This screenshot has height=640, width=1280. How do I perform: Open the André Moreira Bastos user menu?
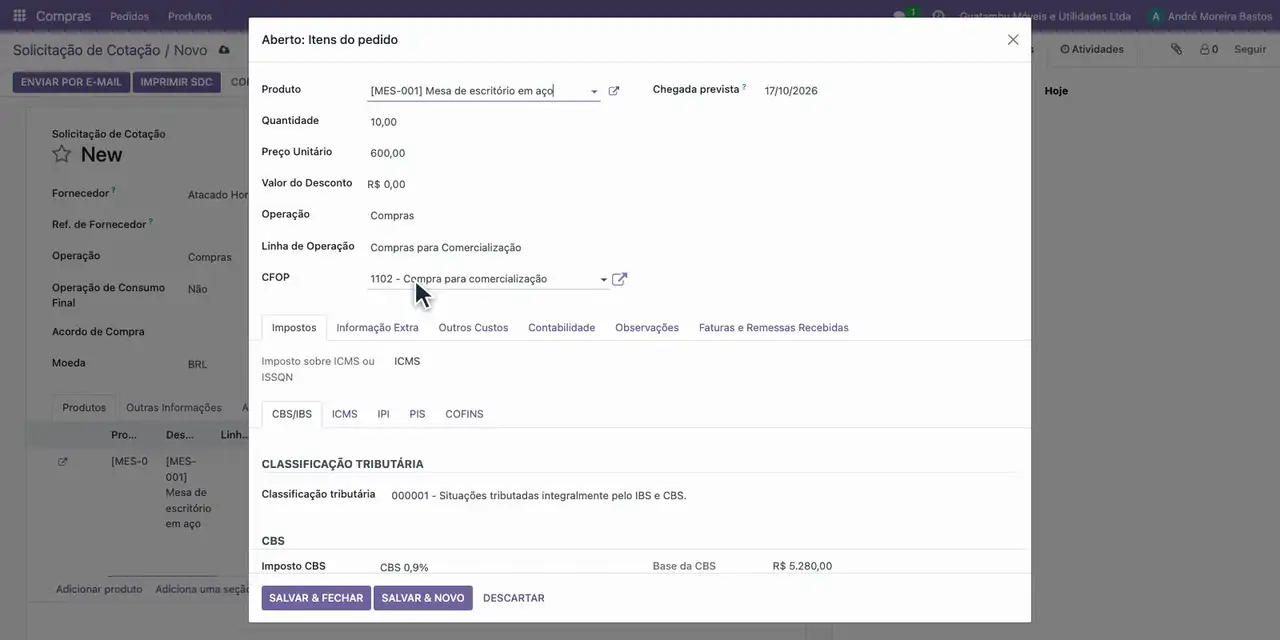point(1210,16)
